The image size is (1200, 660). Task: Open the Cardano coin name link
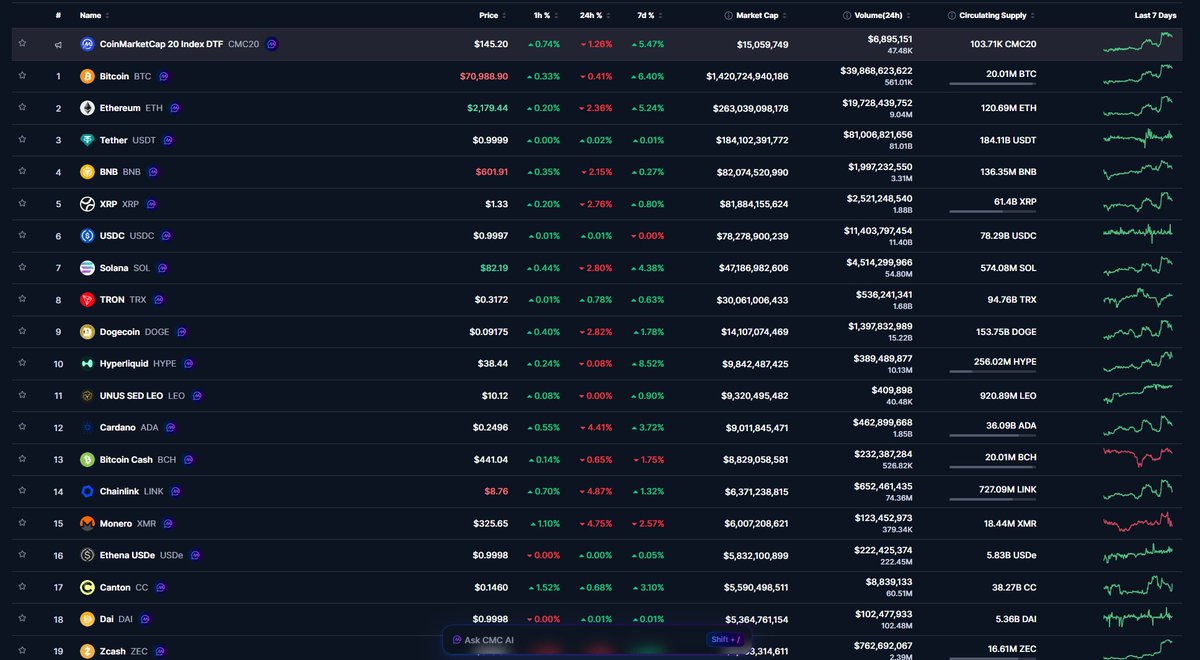[117, 428]
